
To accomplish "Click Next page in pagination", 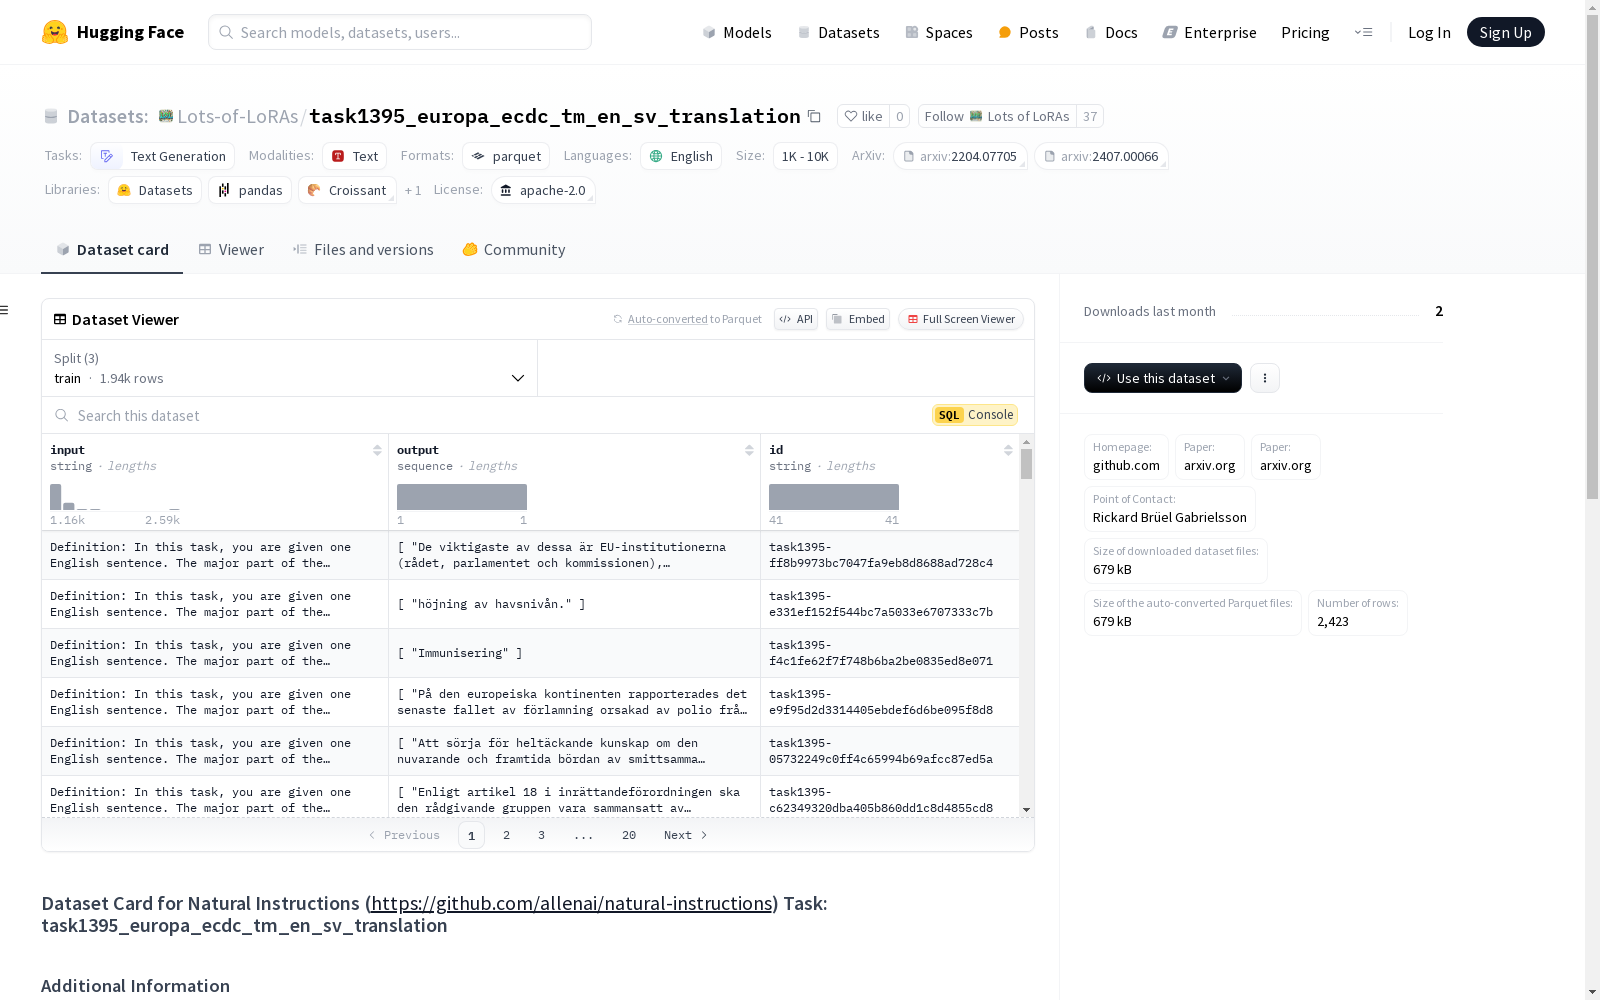I will pos(686,835).
